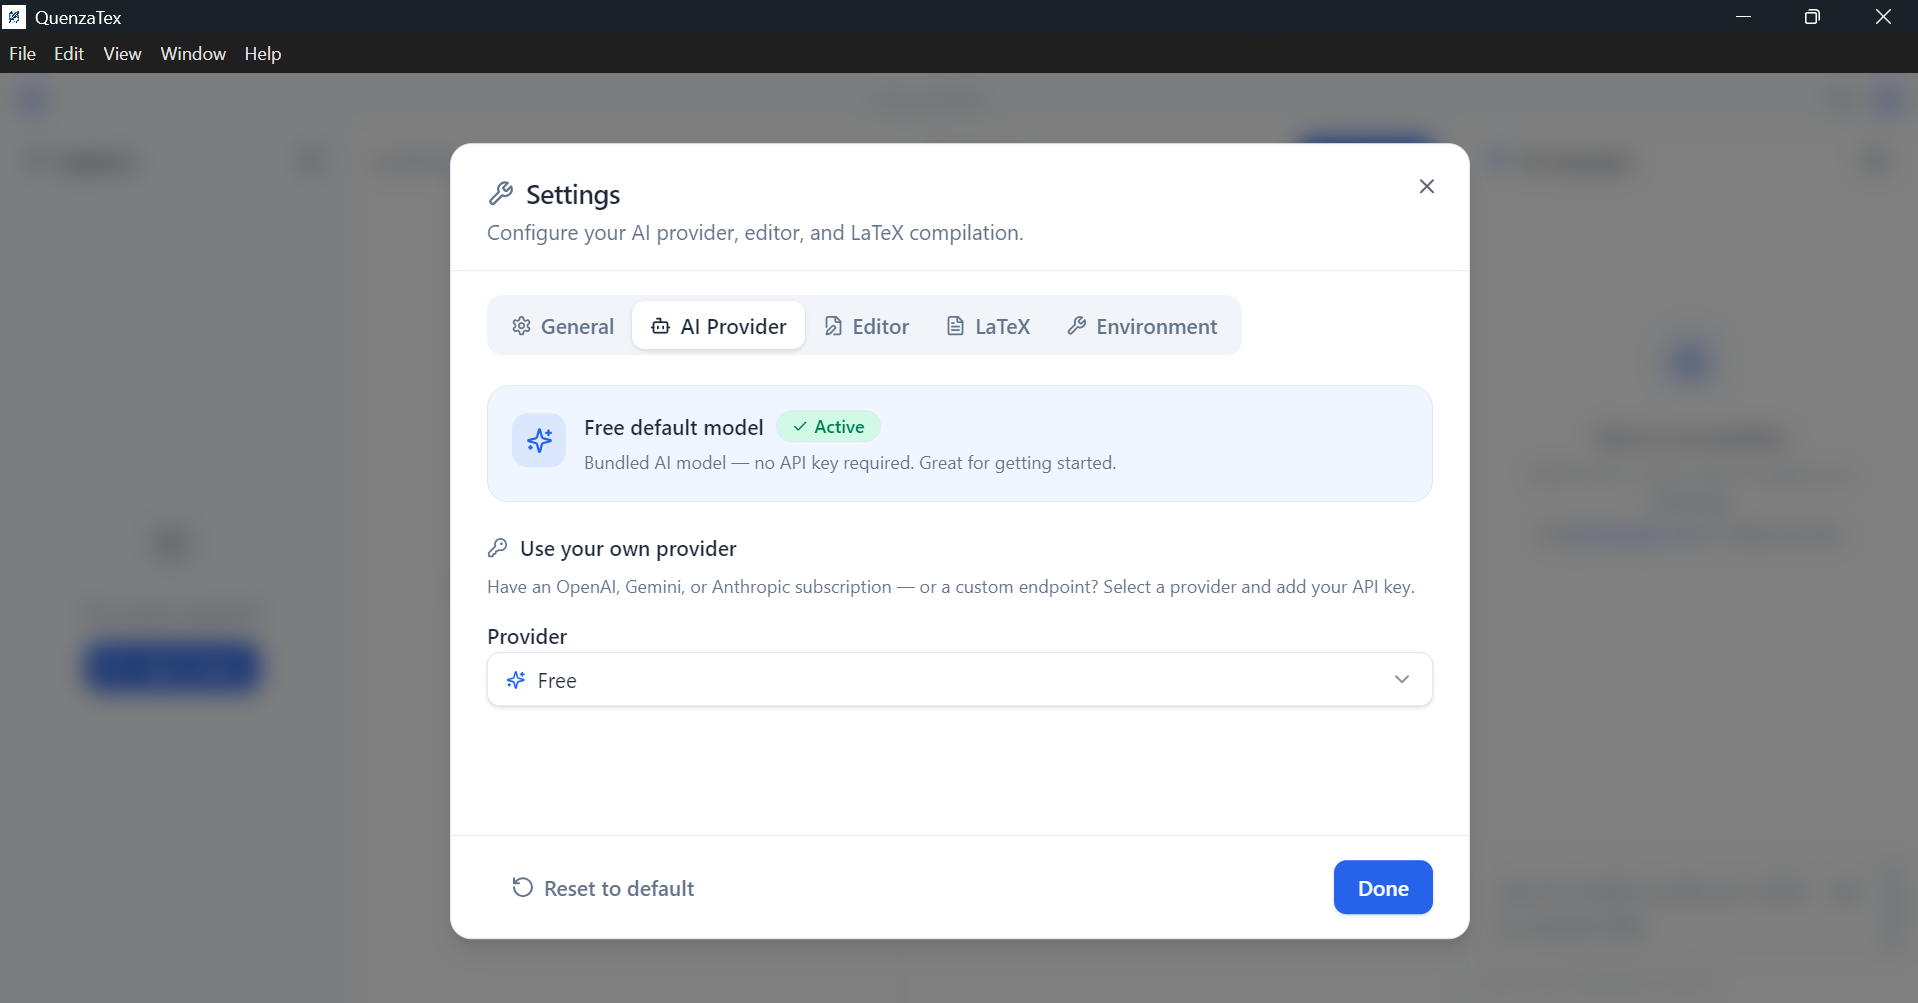Click the QuenzaTex app icon in title bar
This screenshot has height=1003, width=1918.
pyautogui.click(x=14, y=17)
